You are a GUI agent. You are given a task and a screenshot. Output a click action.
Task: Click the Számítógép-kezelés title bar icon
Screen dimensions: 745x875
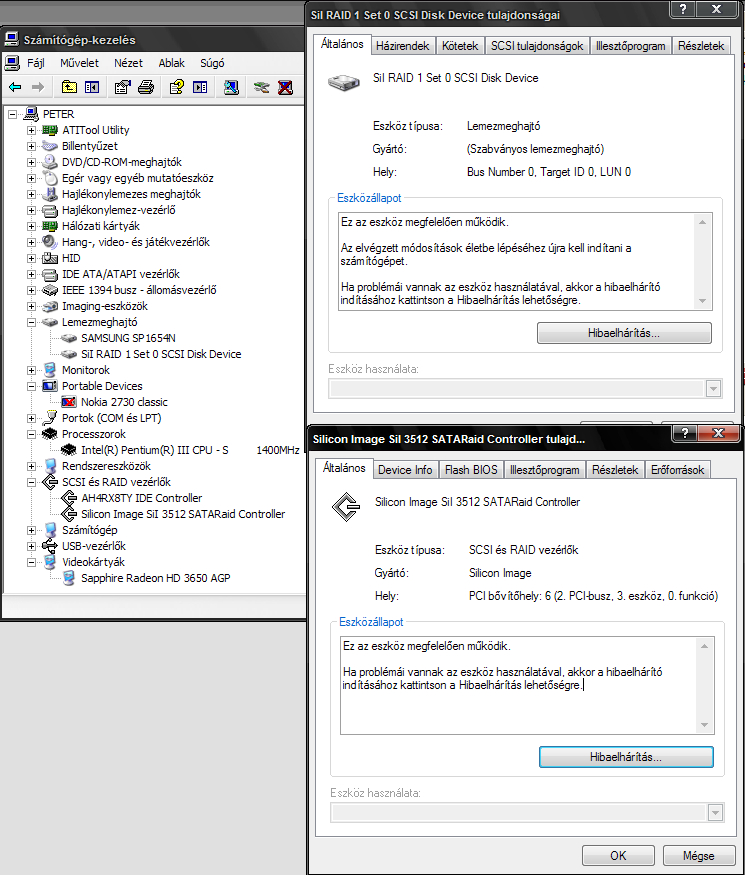(11, 39)
